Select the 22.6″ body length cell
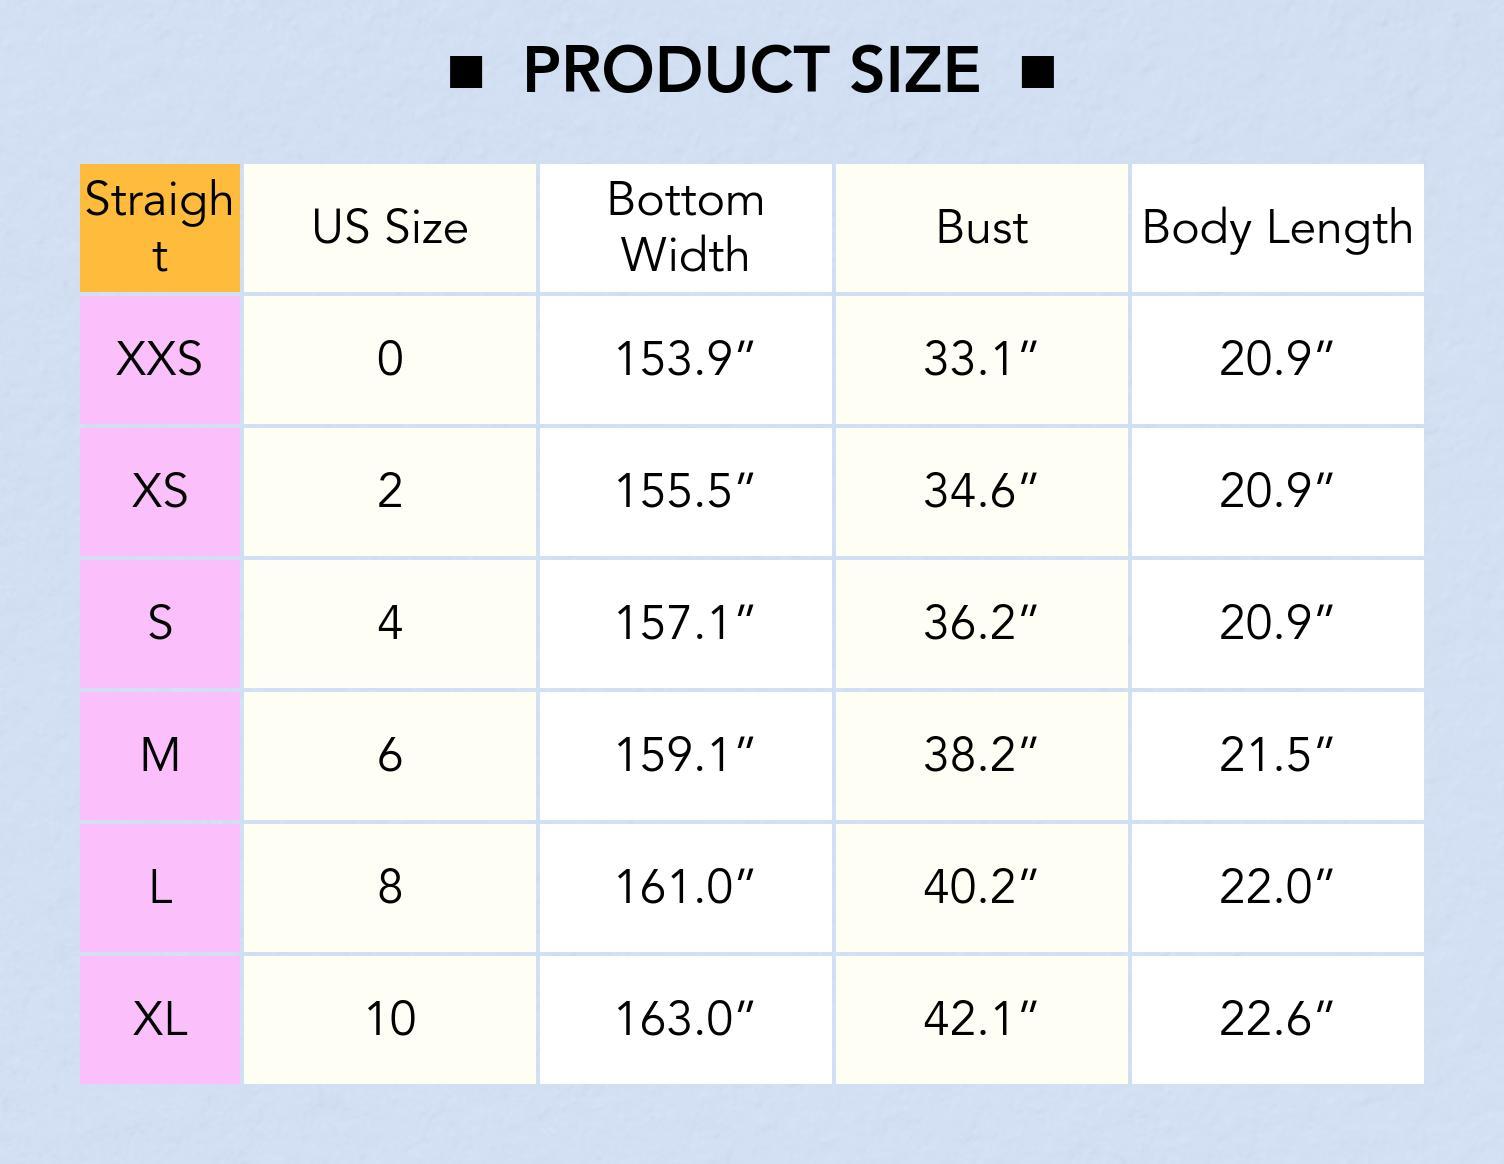 click(x=1277, y=1019)
